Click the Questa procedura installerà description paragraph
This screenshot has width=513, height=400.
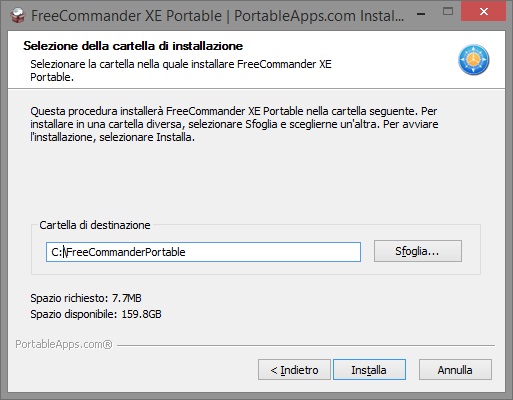point(234,124)
